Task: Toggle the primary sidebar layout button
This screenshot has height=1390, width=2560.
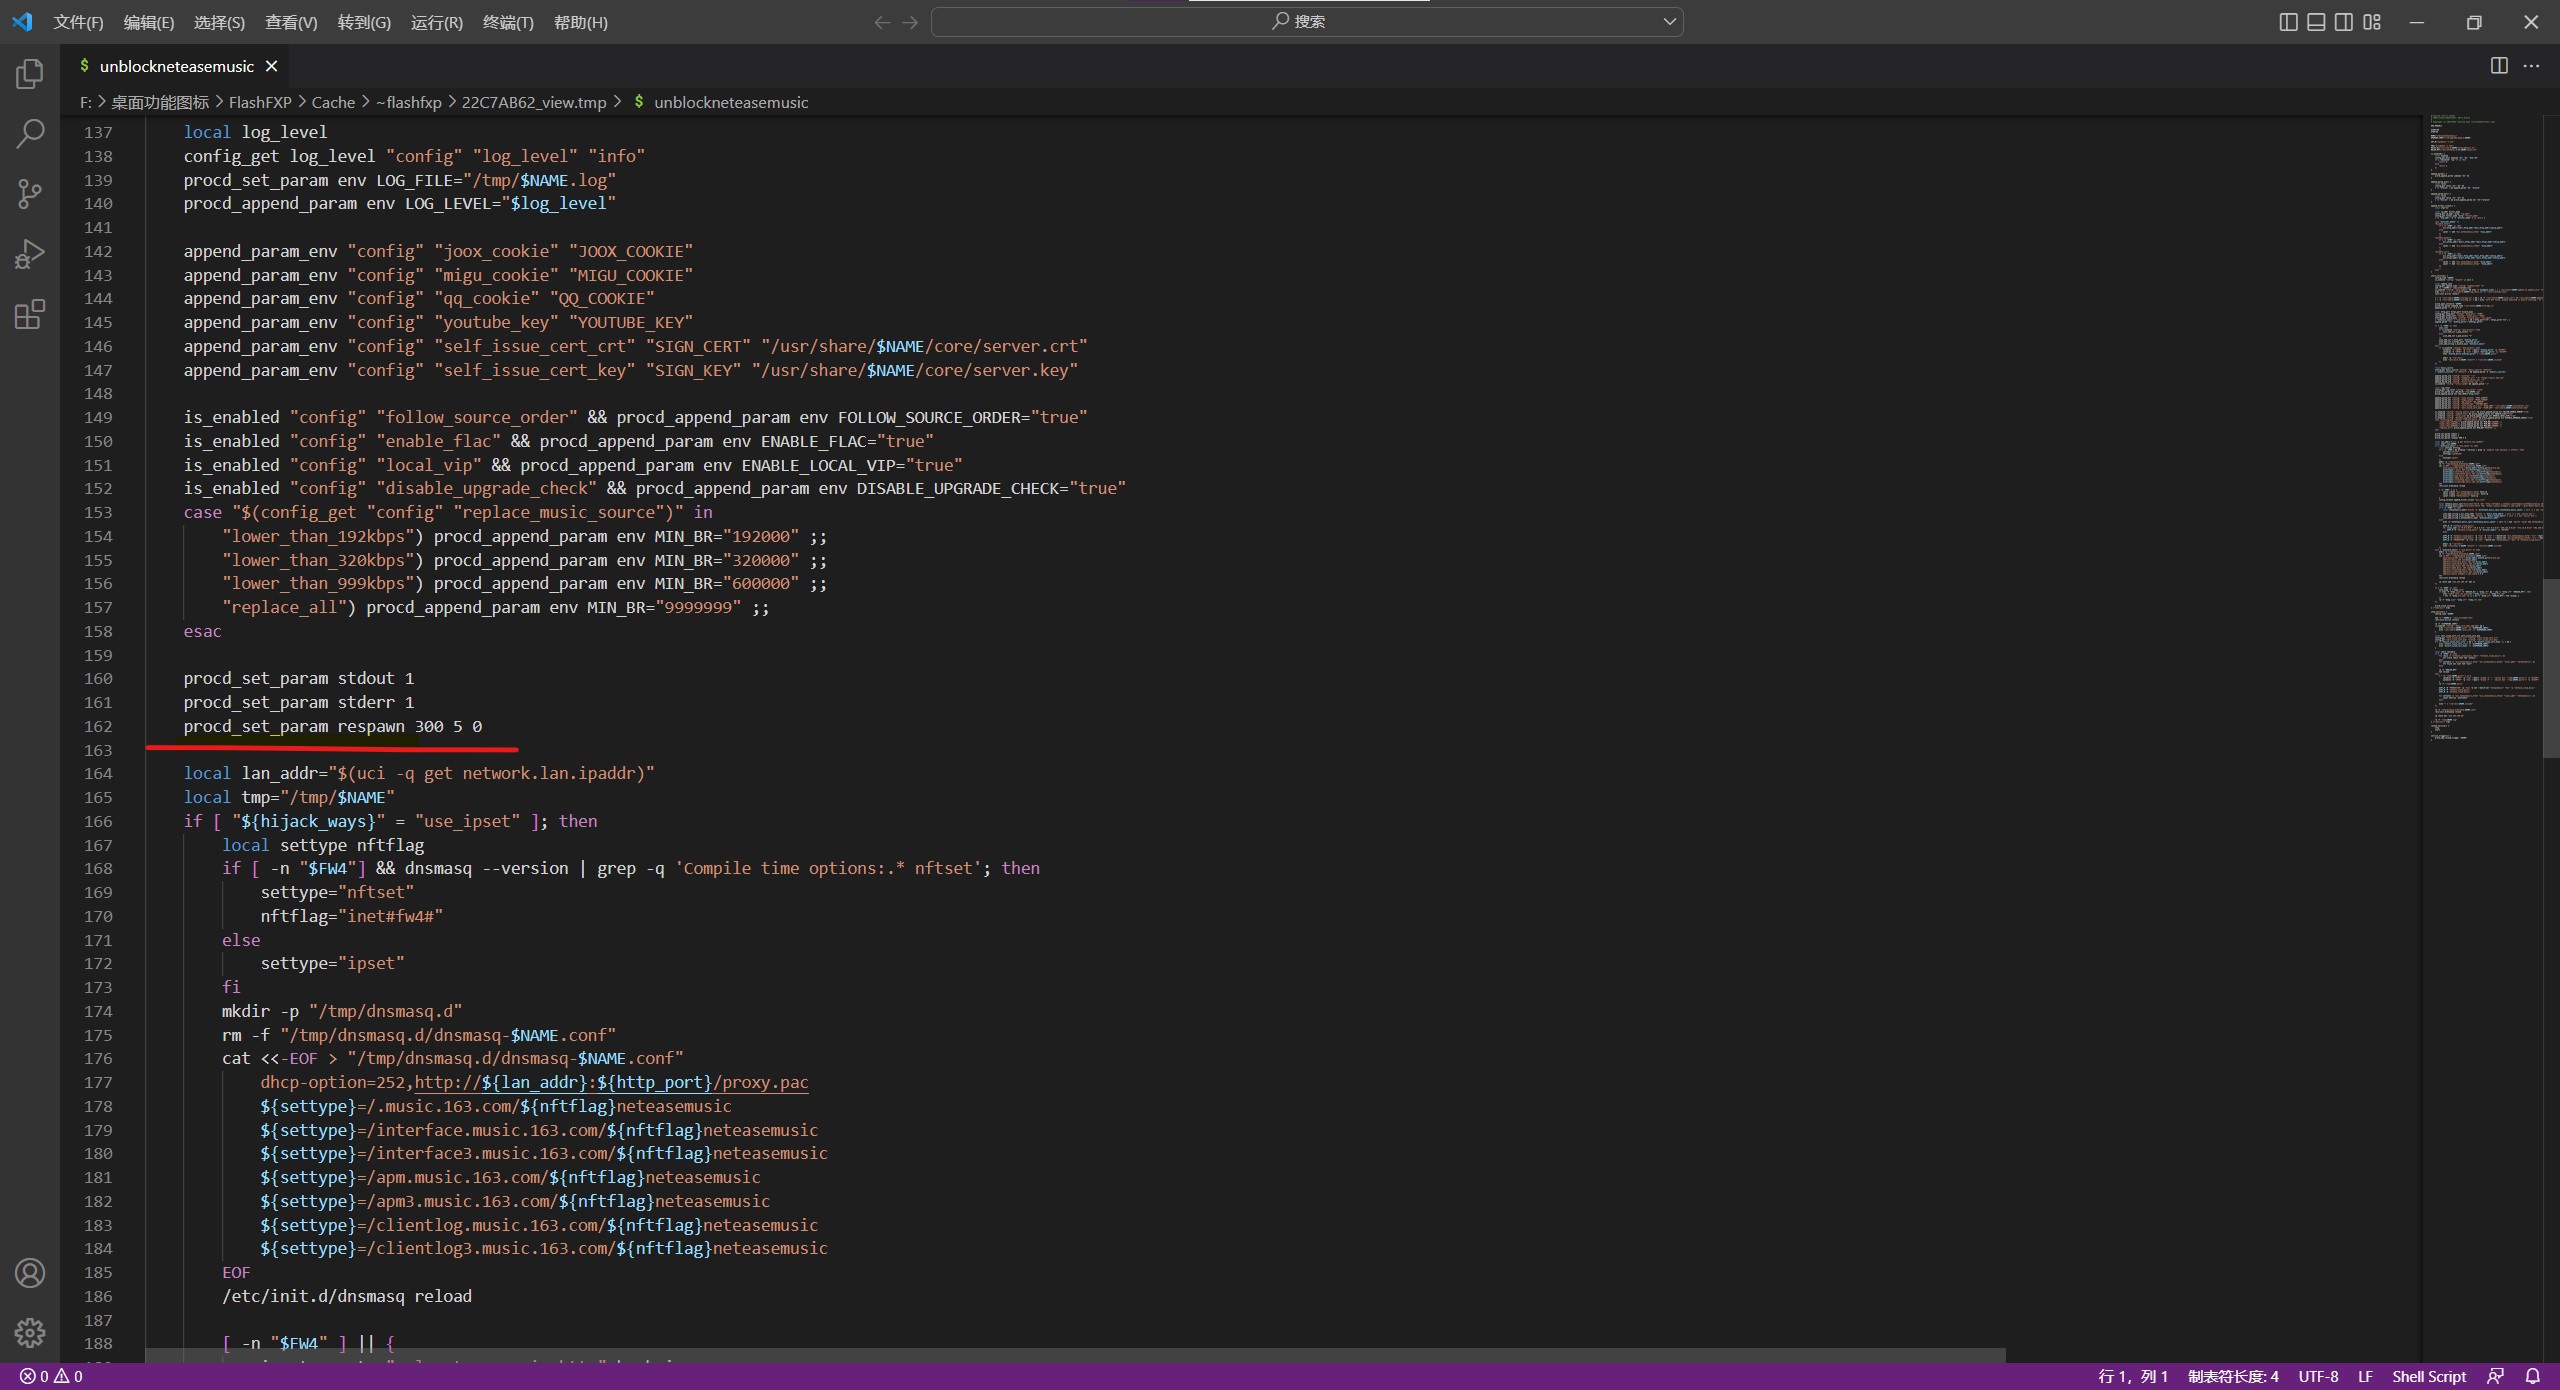Action: click(x=2288, y=22)
